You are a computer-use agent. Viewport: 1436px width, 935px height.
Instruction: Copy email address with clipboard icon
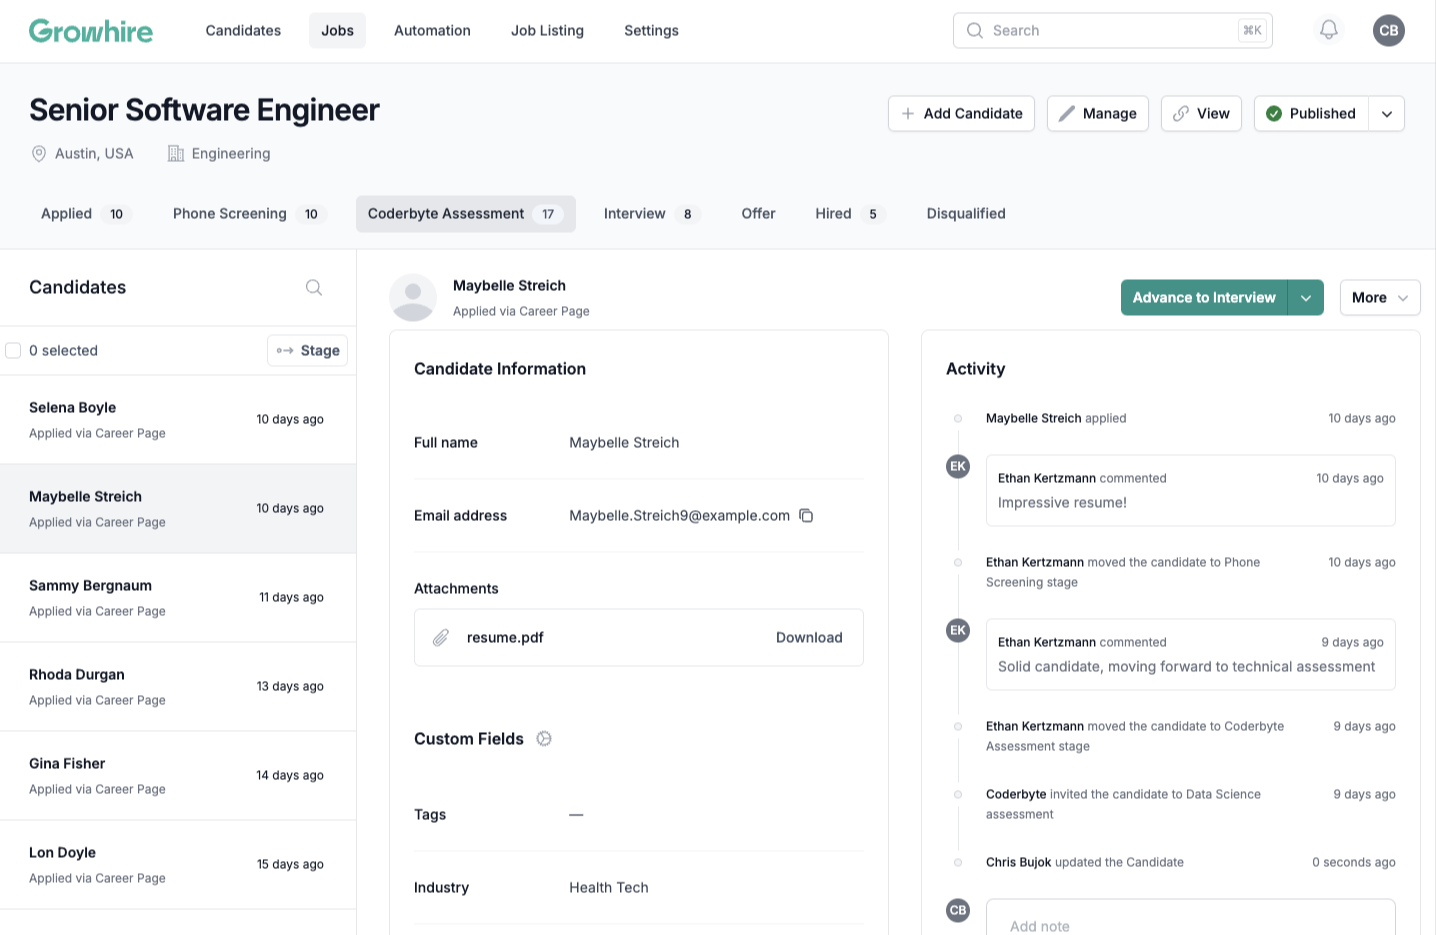pyautogui.click(x=806, y=516)
